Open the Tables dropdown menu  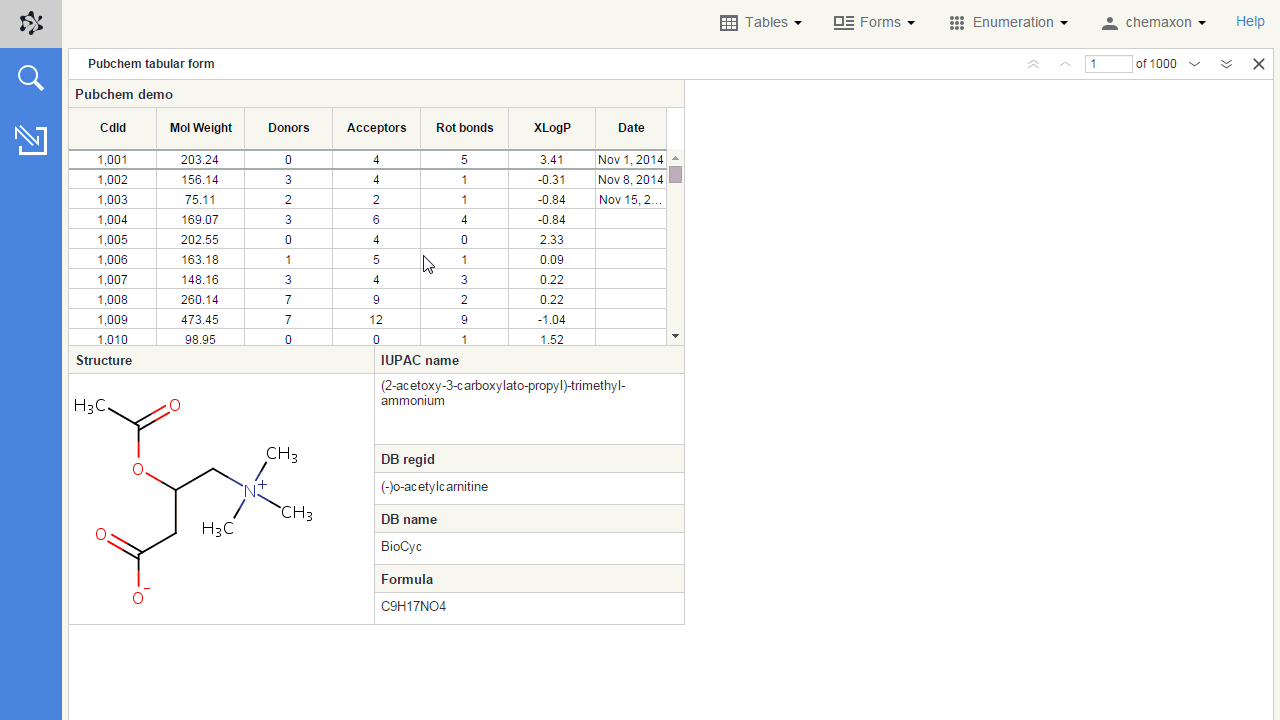click(769, 22)
